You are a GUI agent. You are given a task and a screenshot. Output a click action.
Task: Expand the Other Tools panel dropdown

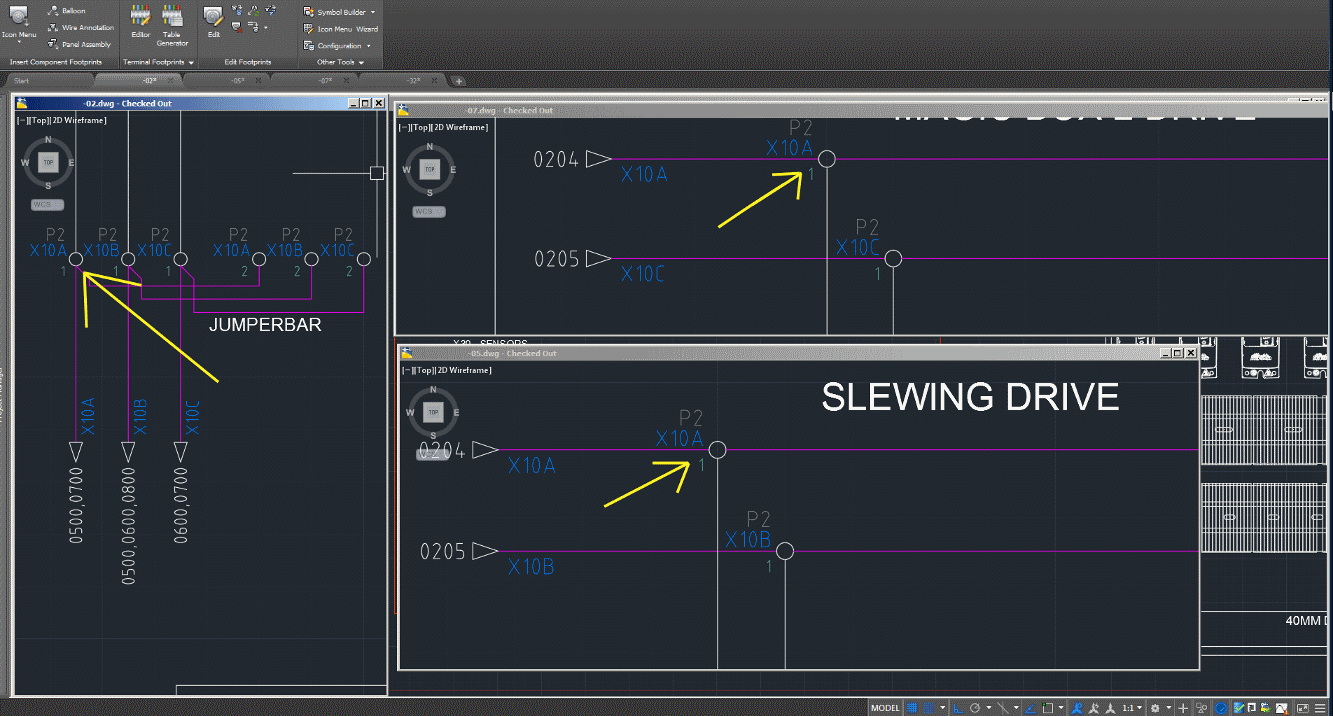click(363, 62)
